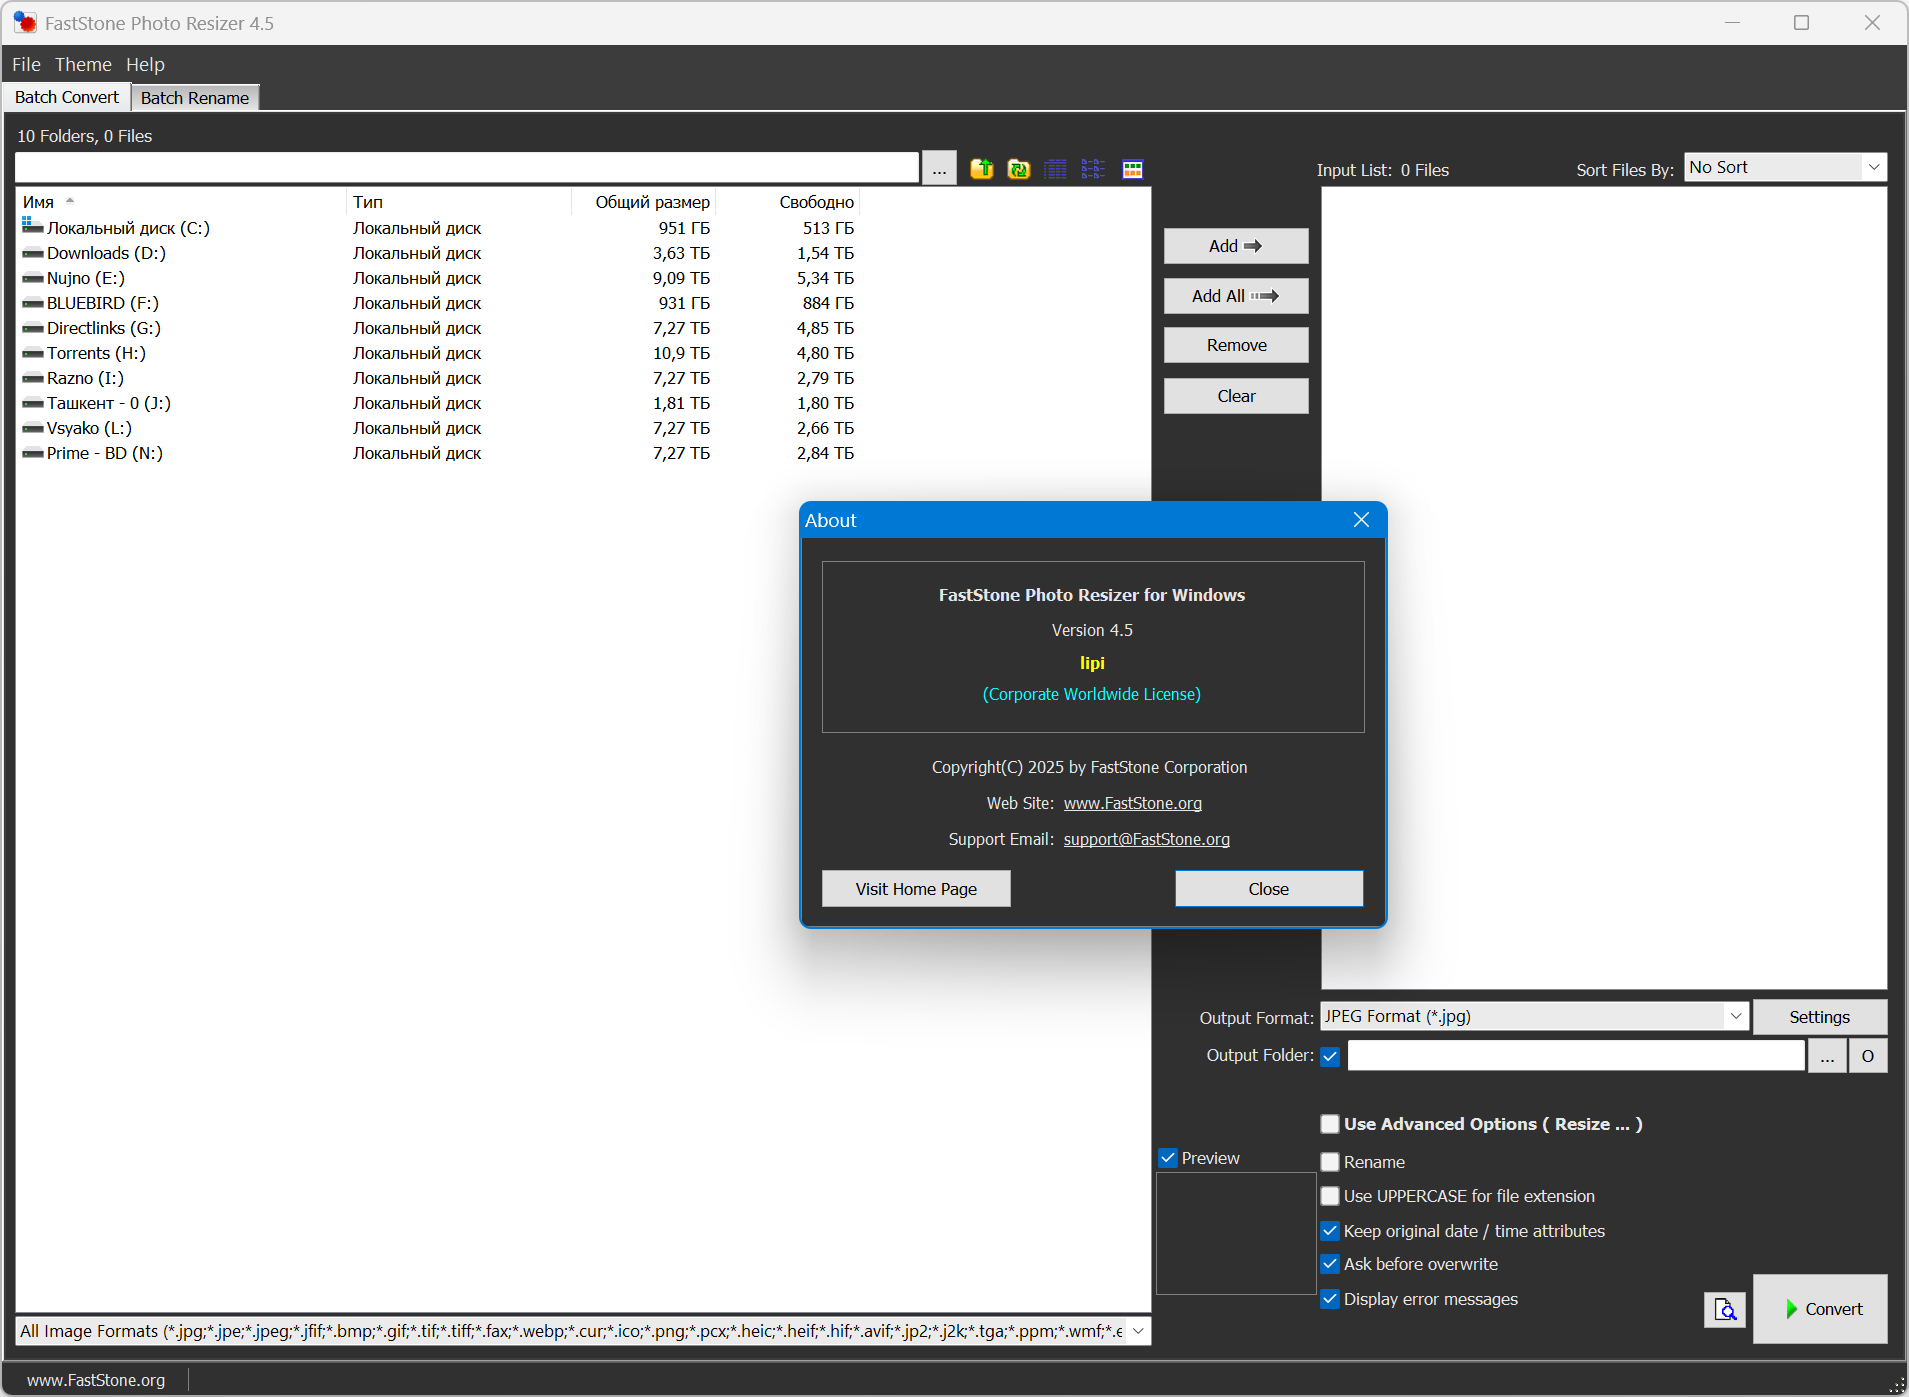Click the drive icon for Downloads (D:)
The image size is (1909, 1397).
click(33, 254)
